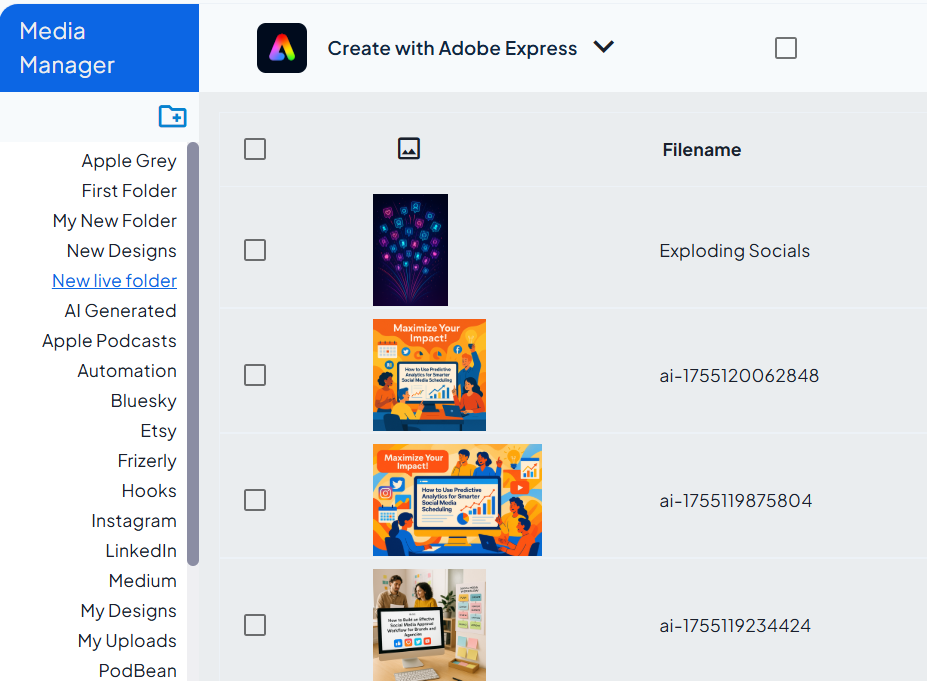This screenshot has height=681, width=927.
Task: Tick the checkbox in the top toolbar
Action: [x=786, y=48]
